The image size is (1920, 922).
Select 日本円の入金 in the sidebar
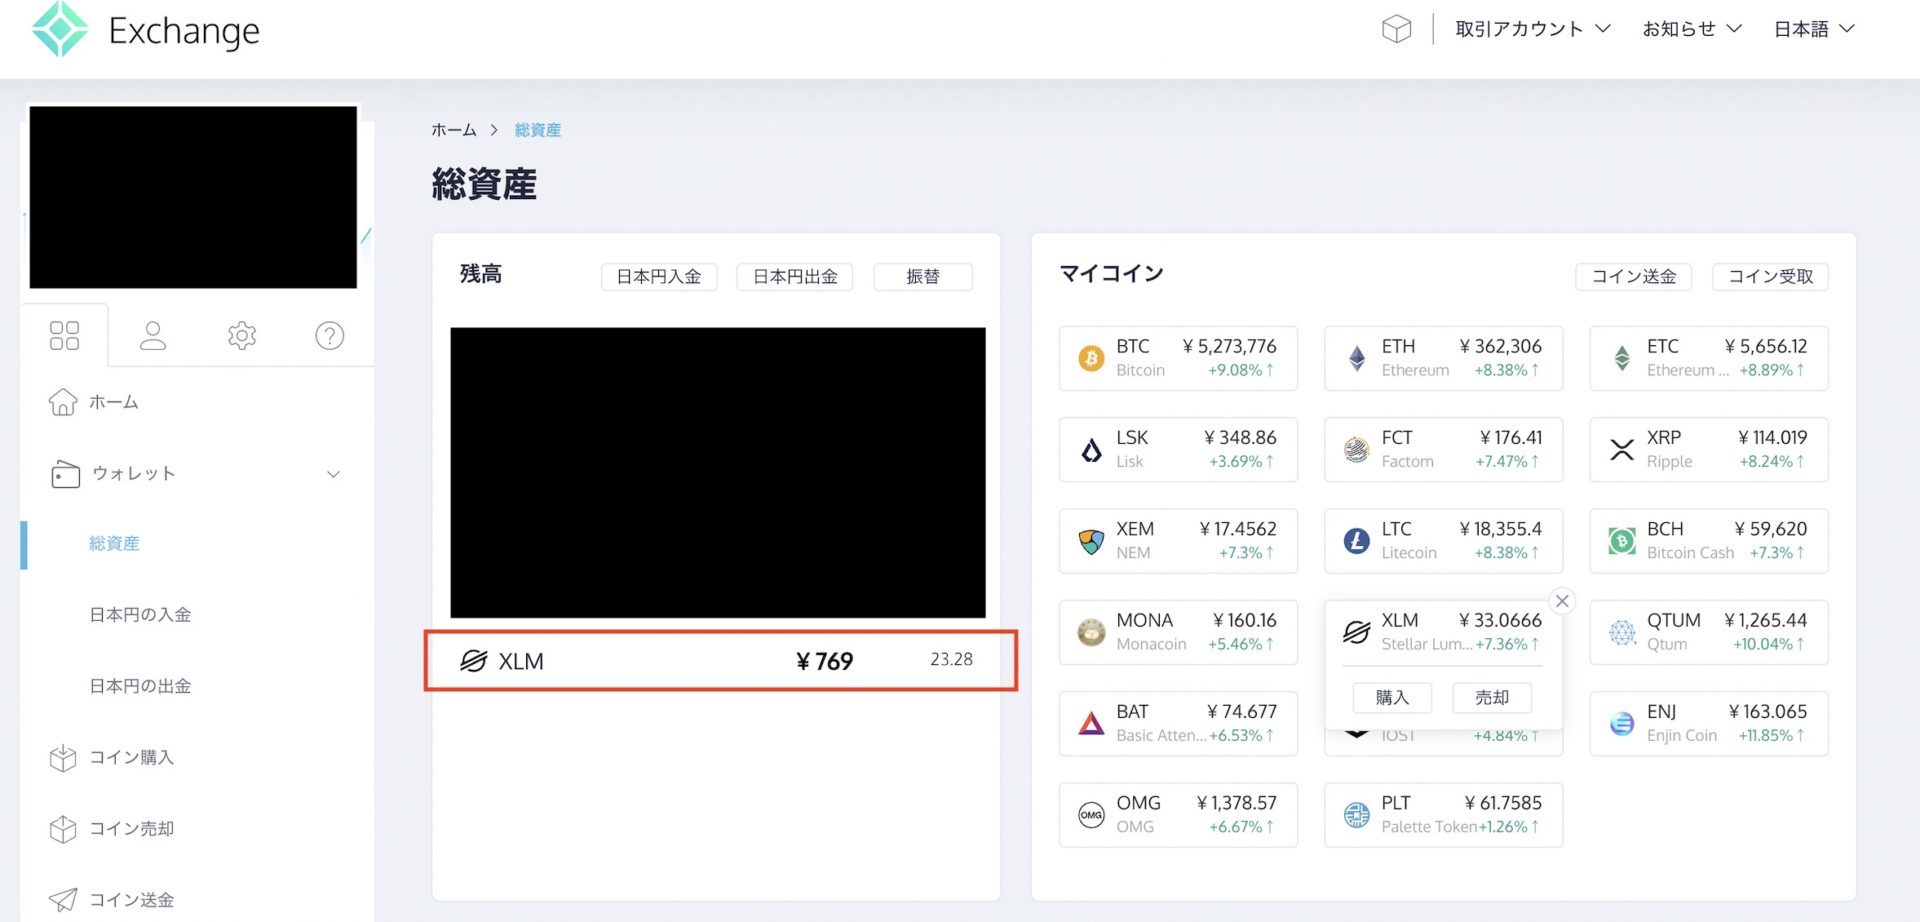point(140,615)
